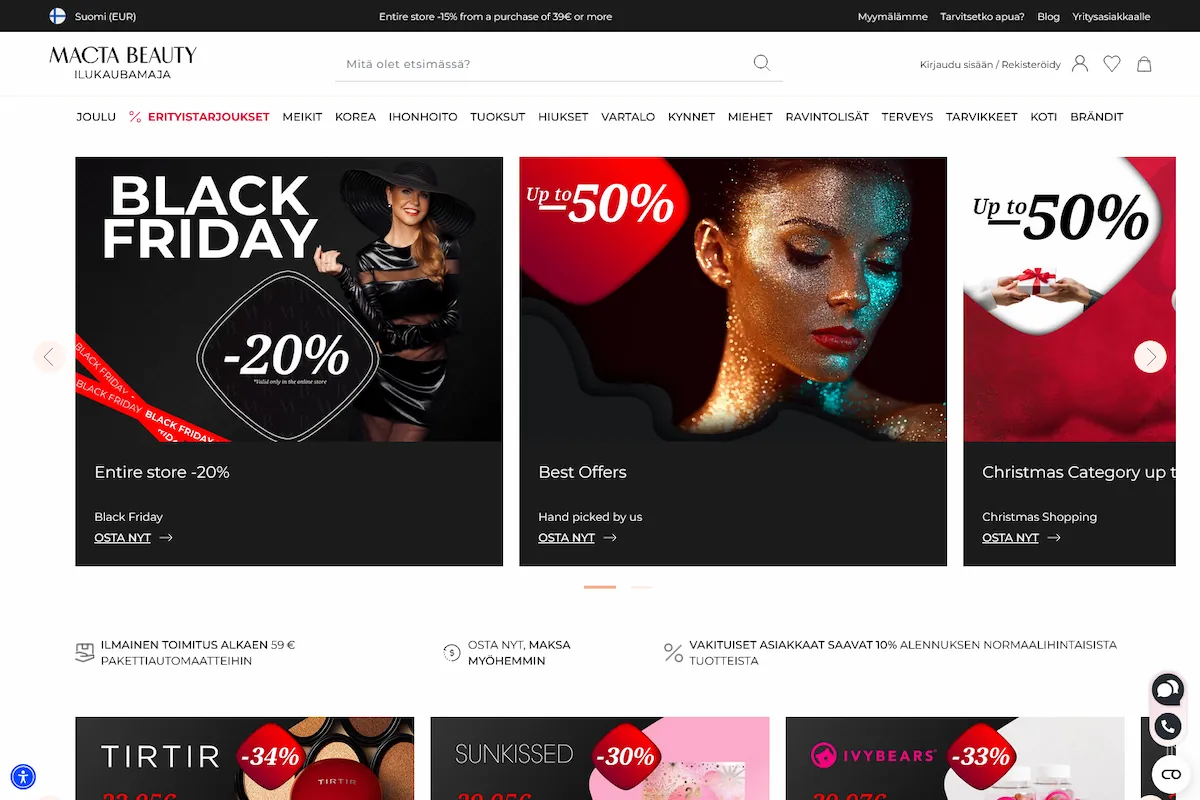The image size is (1200, 800).
Task: Open the TIRTIR -34% promo banner
Action: (245, 758)
